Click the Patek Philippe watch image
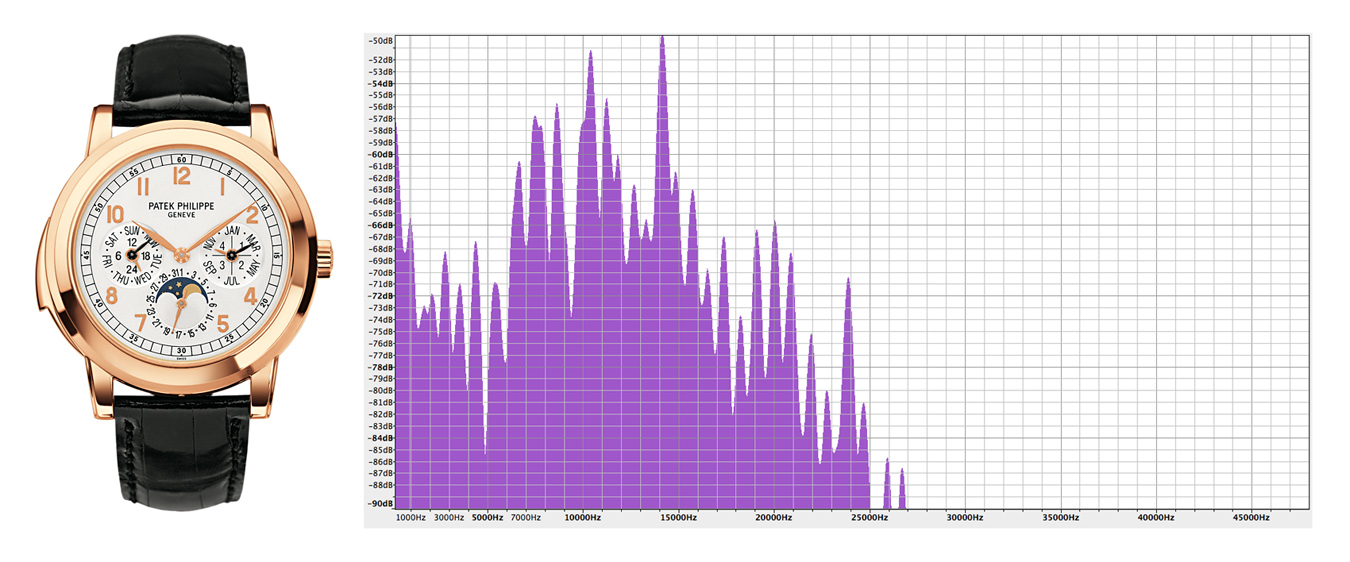 (182, 273)
